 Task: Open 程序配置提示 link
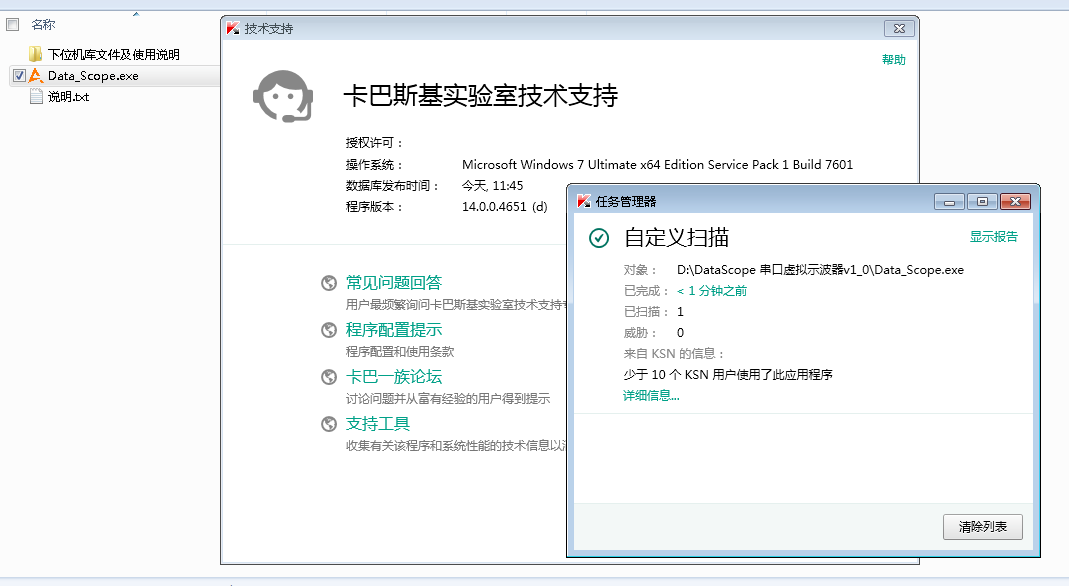point(393,330)
